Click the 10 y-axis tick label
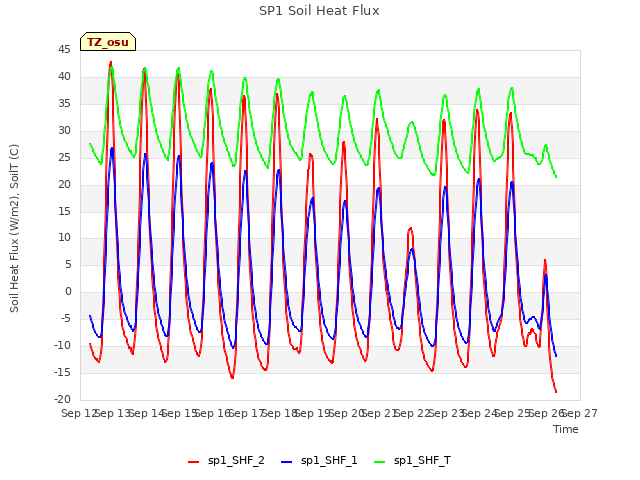 tap(64, 238)
